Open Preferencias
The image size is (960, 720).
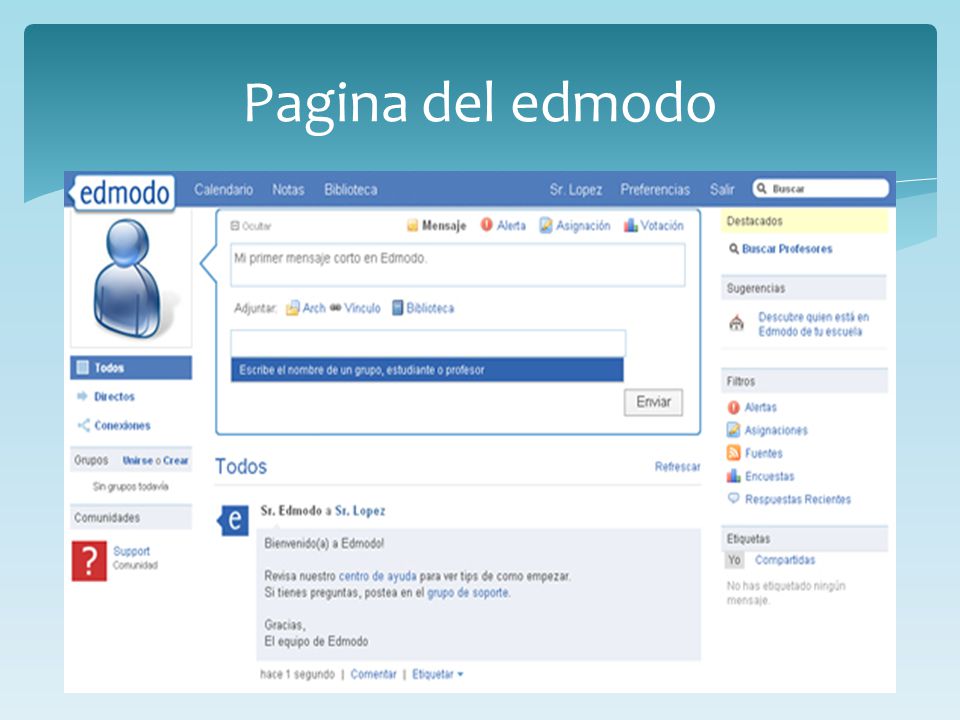(x=655, y=190)
